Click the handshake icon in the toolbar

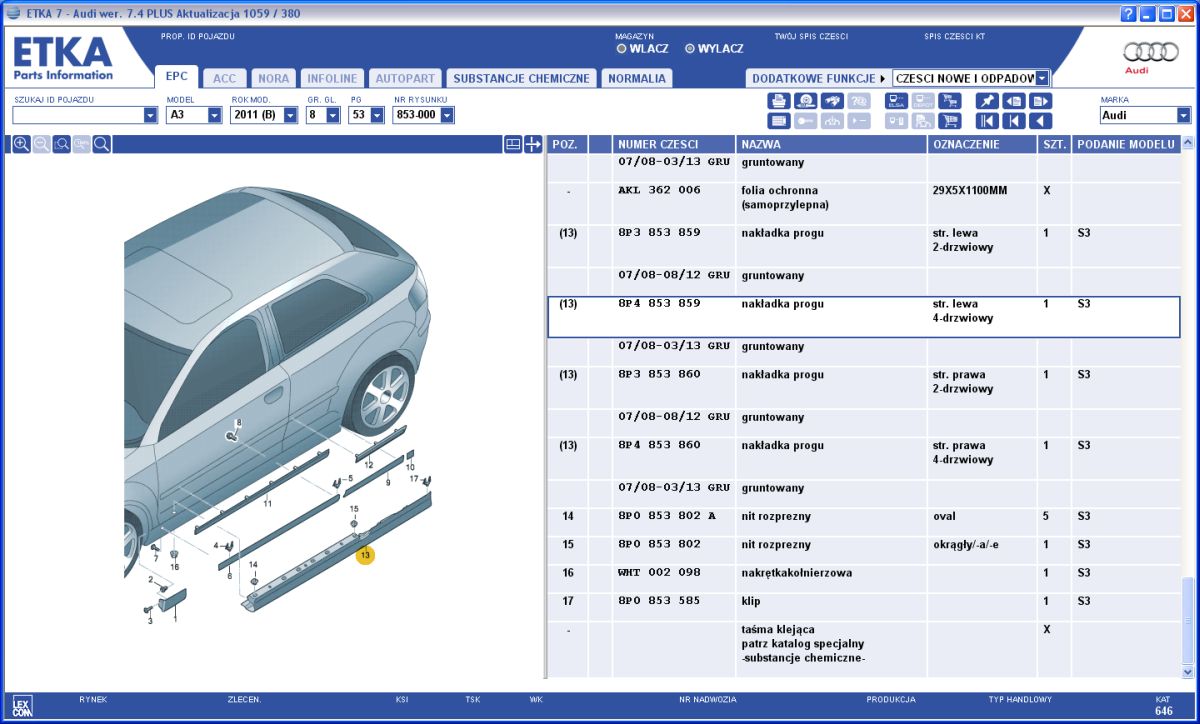pos(832,101)
